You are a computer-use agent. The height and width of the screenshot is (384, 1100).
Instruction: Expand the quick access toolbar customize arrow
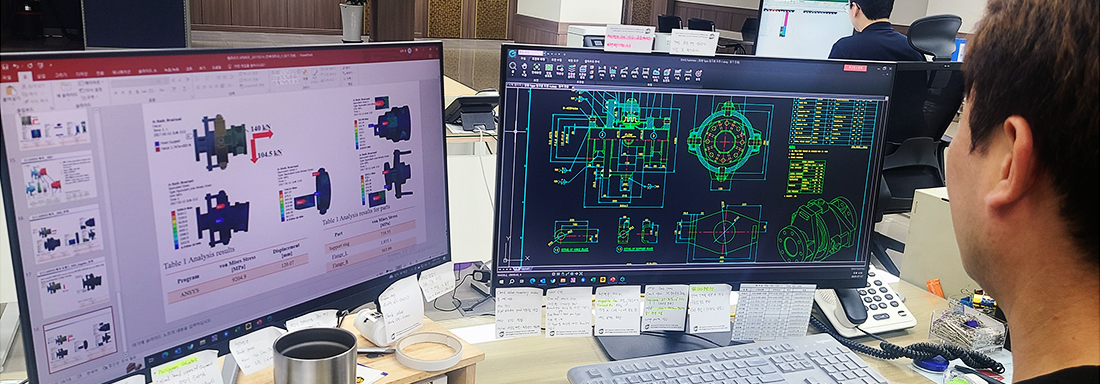(51, 65)
